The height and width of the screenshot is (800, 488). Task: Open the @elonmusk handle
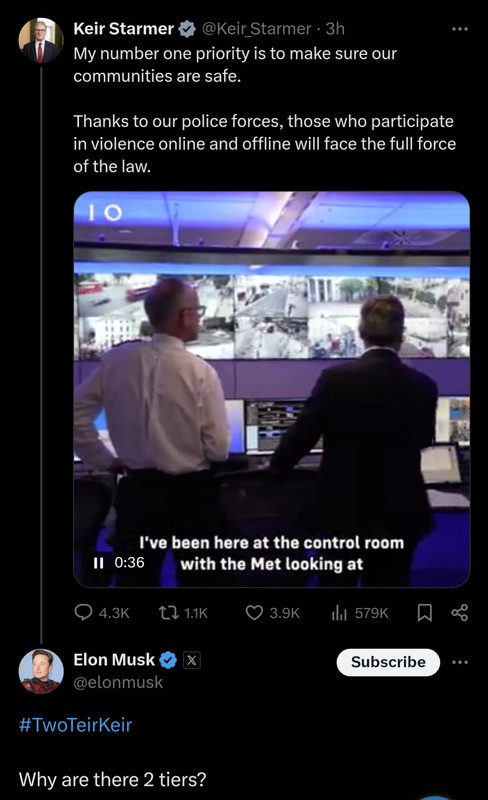[118, 682]
